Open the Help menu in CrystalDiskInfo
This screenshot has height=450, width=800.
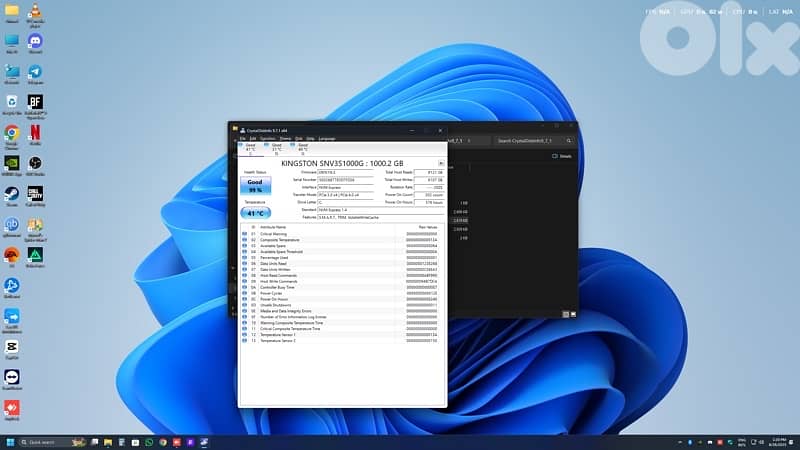[310, 138]
